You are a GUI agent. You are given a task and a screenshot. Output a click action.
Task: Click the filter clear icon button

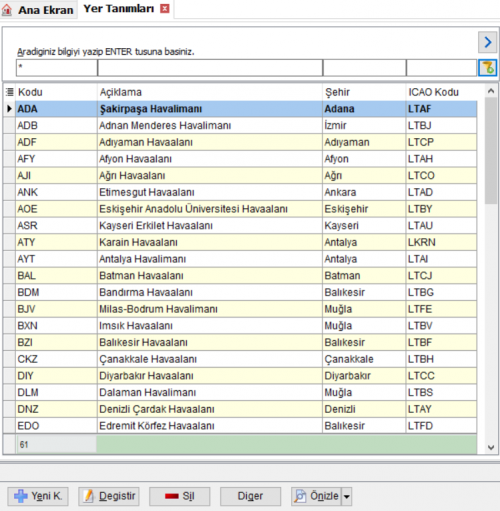coord(488,68)
